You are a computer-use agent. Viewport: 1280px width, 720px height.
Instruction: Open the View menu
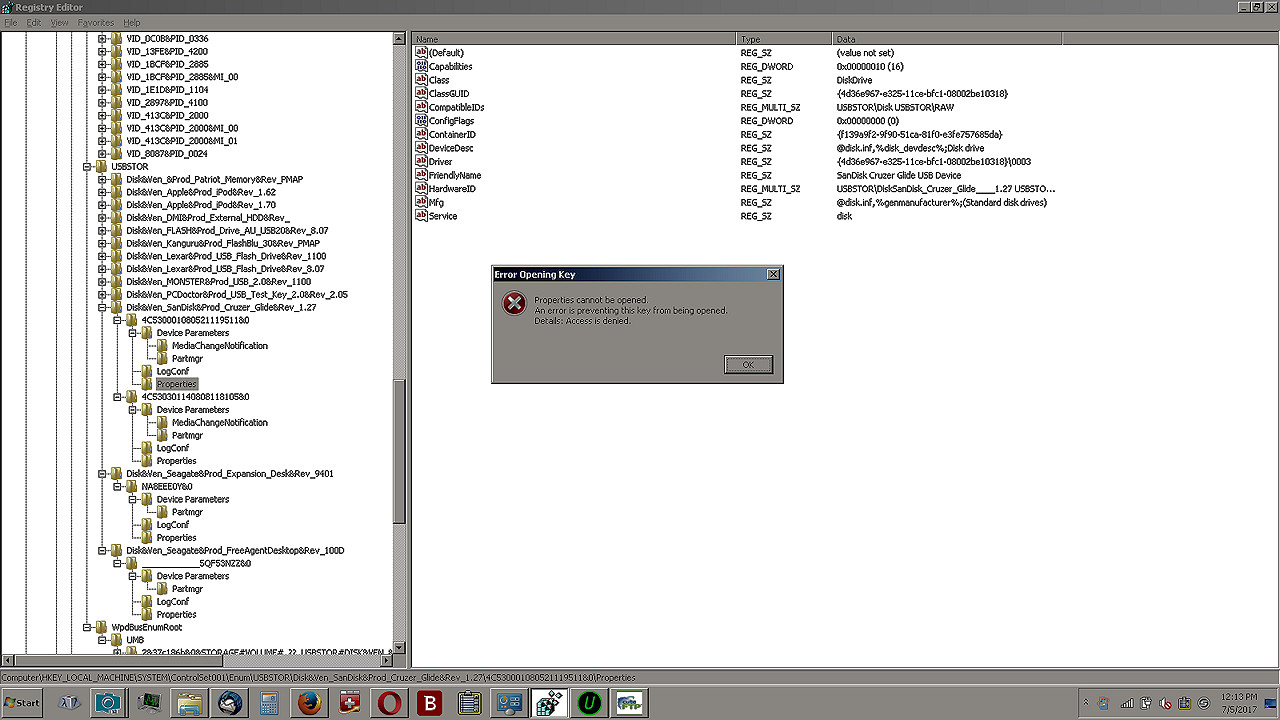[x=59, y=22]
